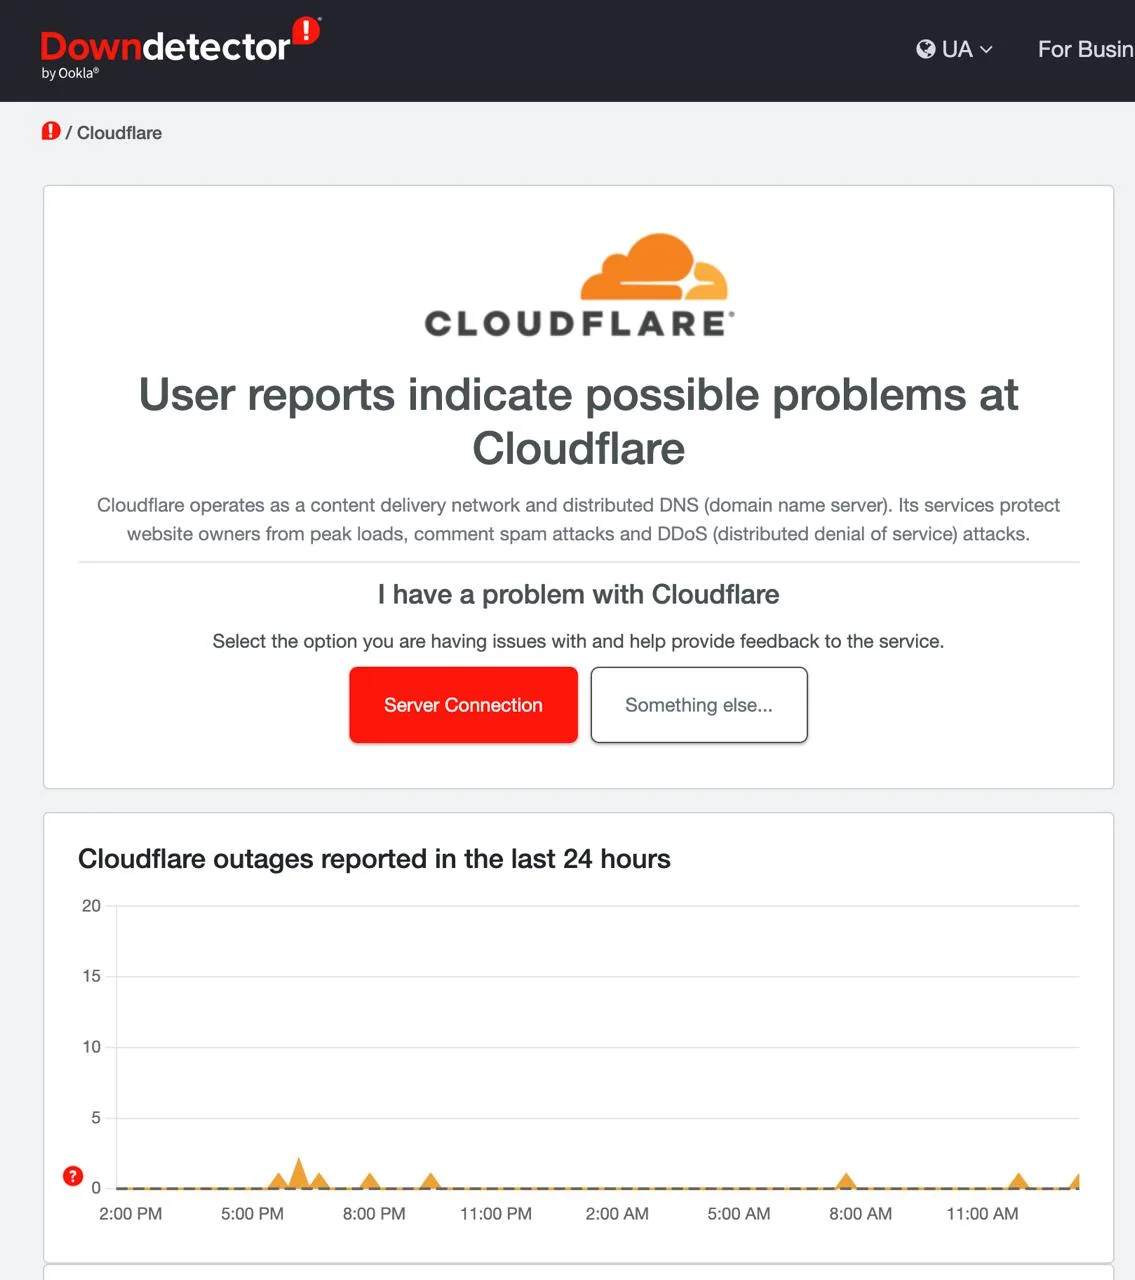Open the For Business menu item
Image resolution: width=1135 pixels, height=1280 pixels.
point(1085,49)
